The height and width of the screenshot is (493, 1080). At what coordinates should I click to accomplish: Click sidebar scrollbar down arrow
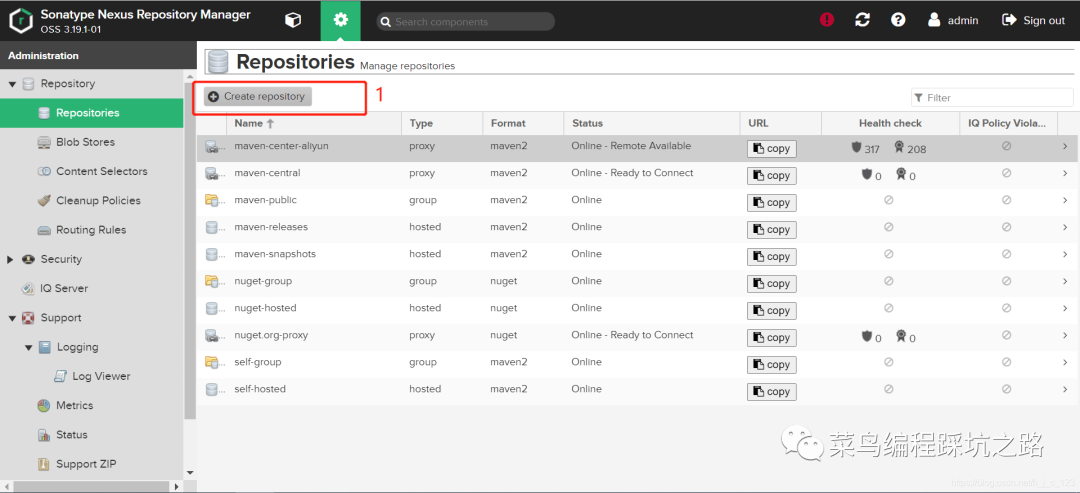190,473
